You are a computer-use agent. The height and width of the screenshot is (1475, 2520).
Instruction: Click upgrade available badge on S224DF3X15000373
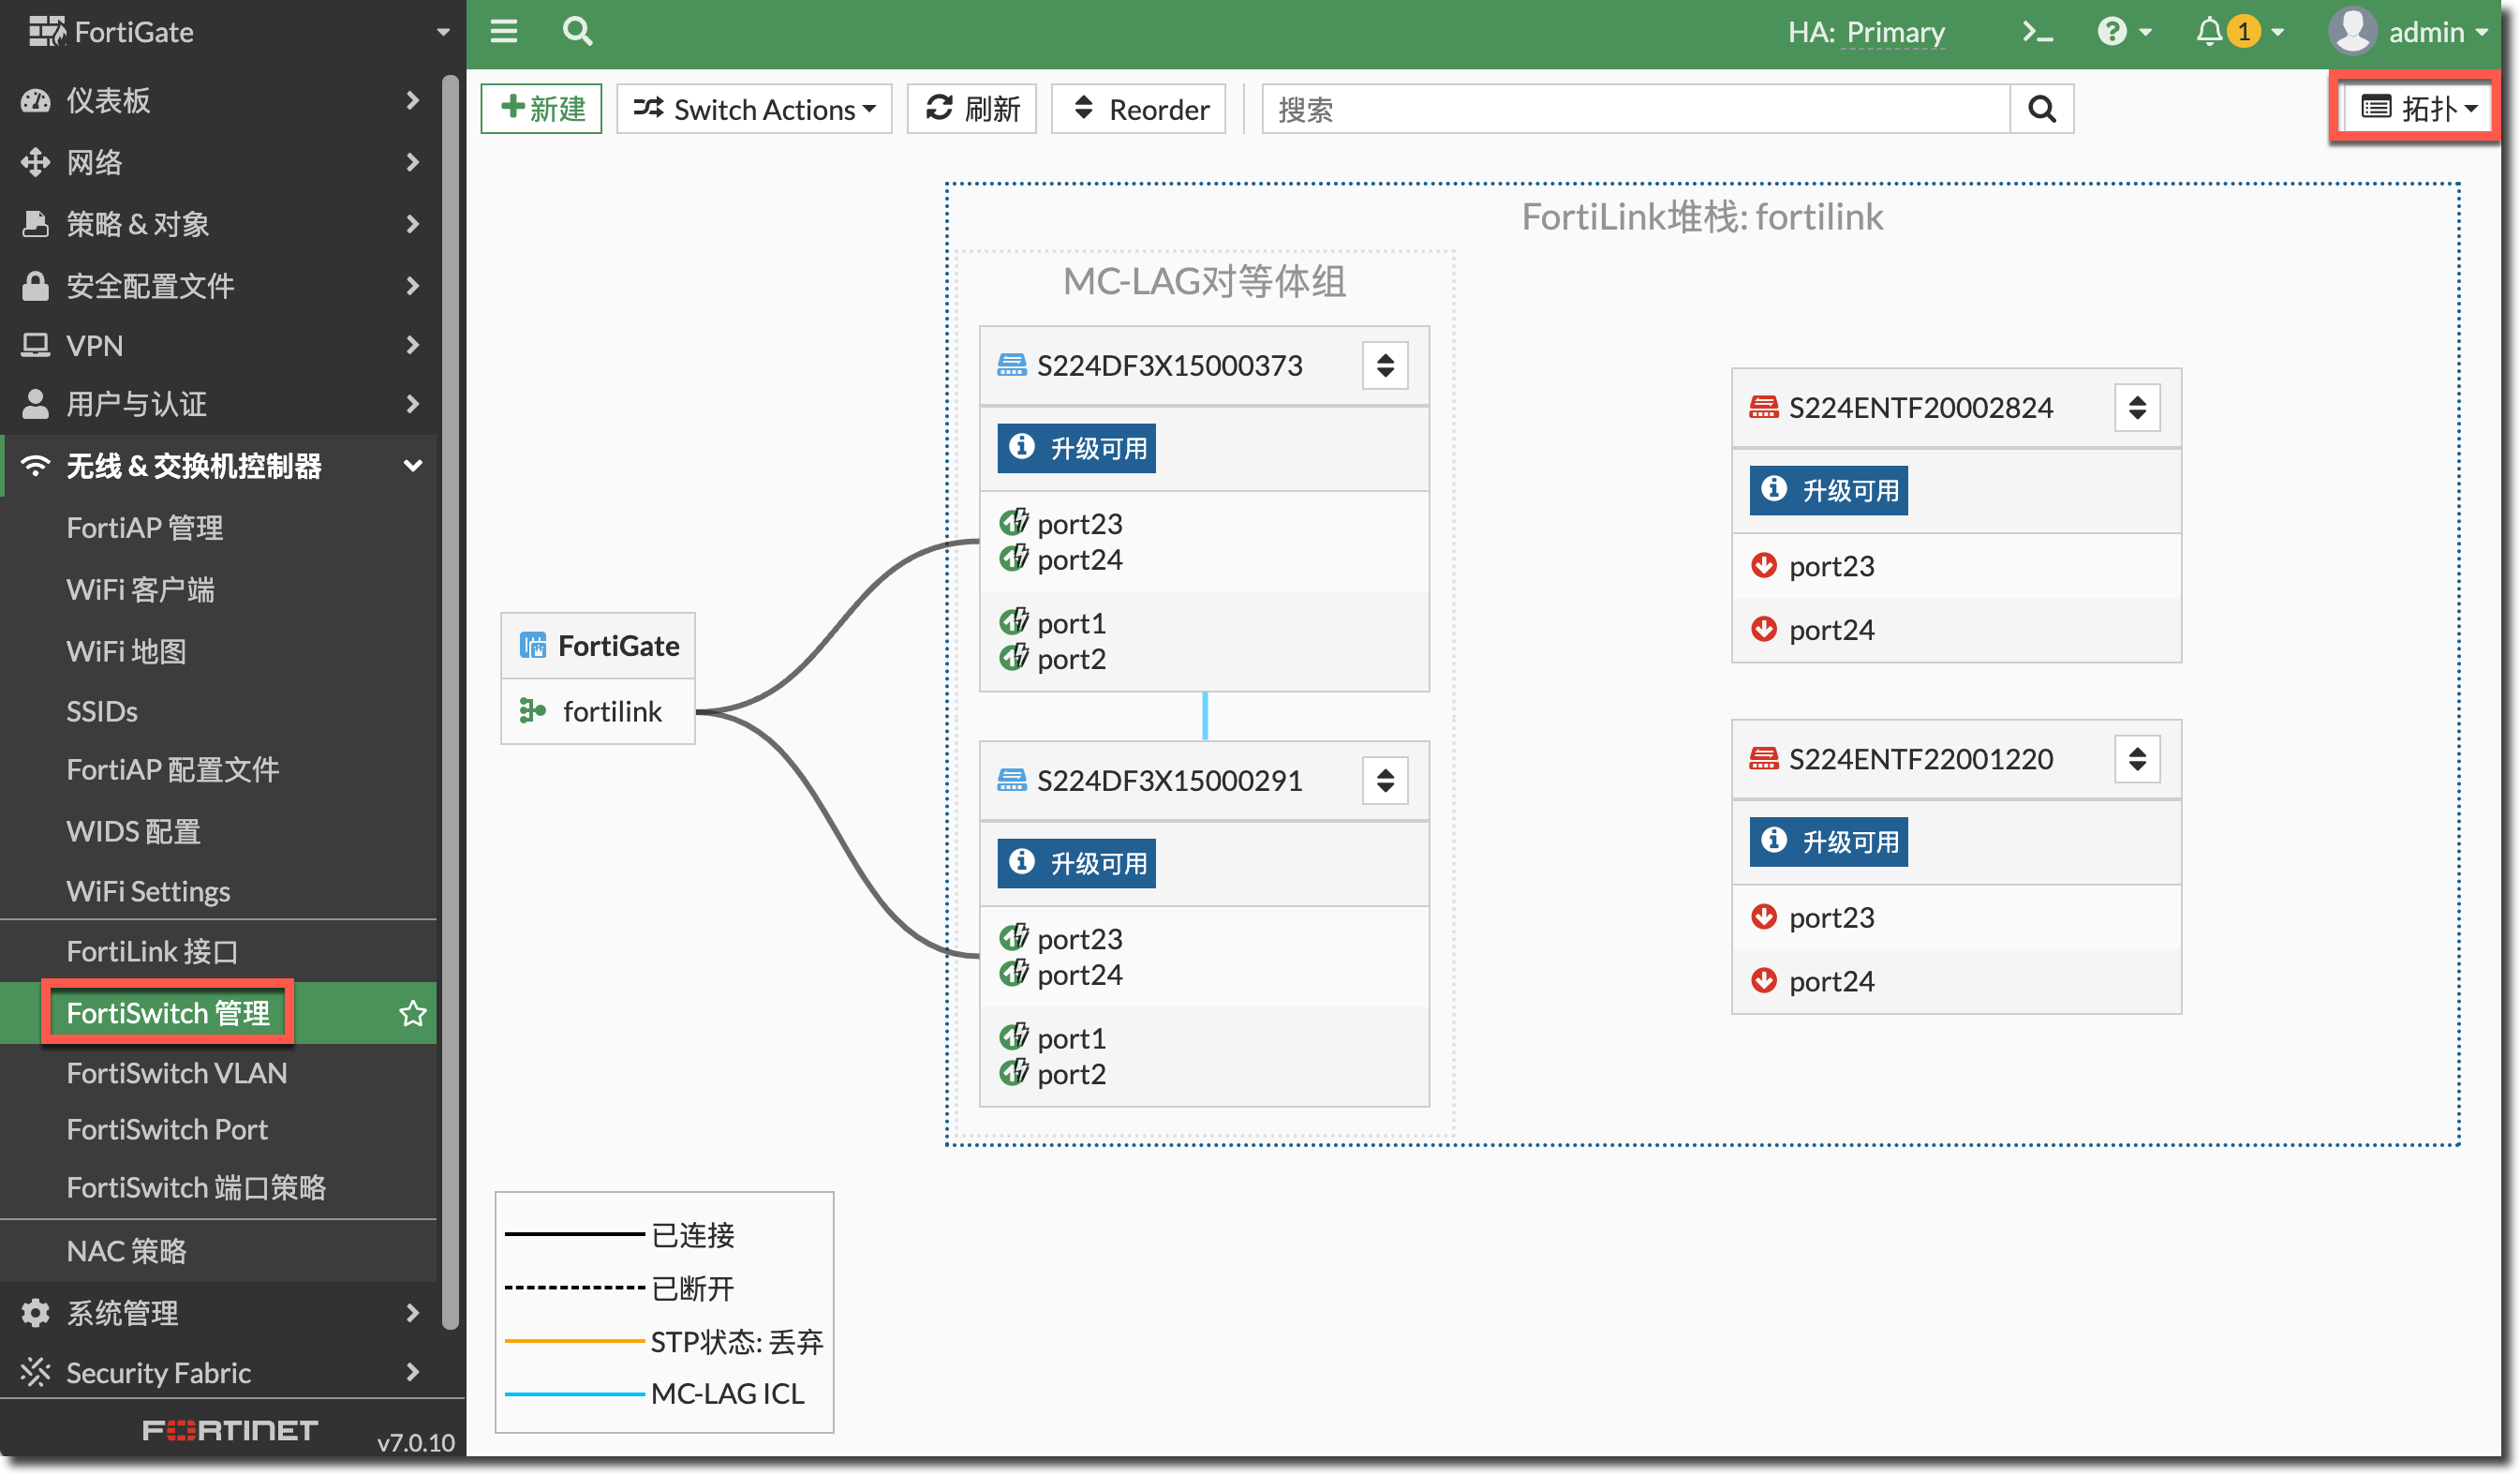coord(1076,447)
